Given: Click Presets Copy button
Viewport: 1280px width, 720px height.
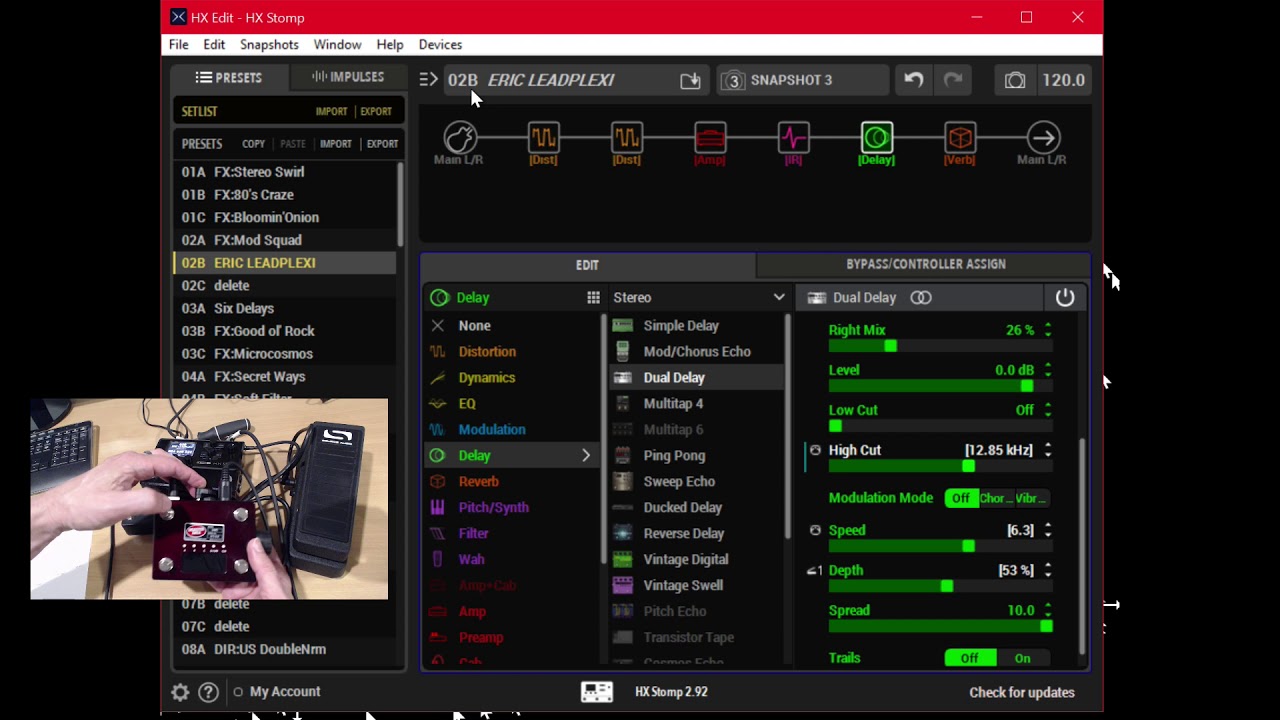Looking at the screenshot, I should (254, 144).
